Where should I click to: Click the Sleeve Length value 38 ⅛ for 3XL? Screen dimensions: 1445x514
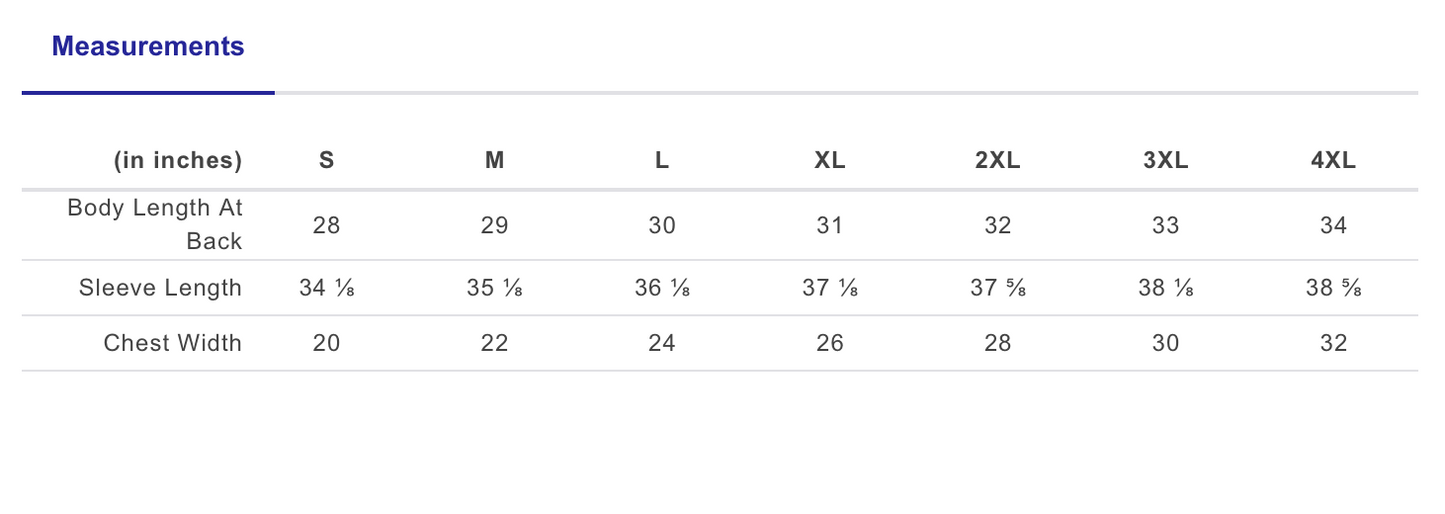[1166, 288]
